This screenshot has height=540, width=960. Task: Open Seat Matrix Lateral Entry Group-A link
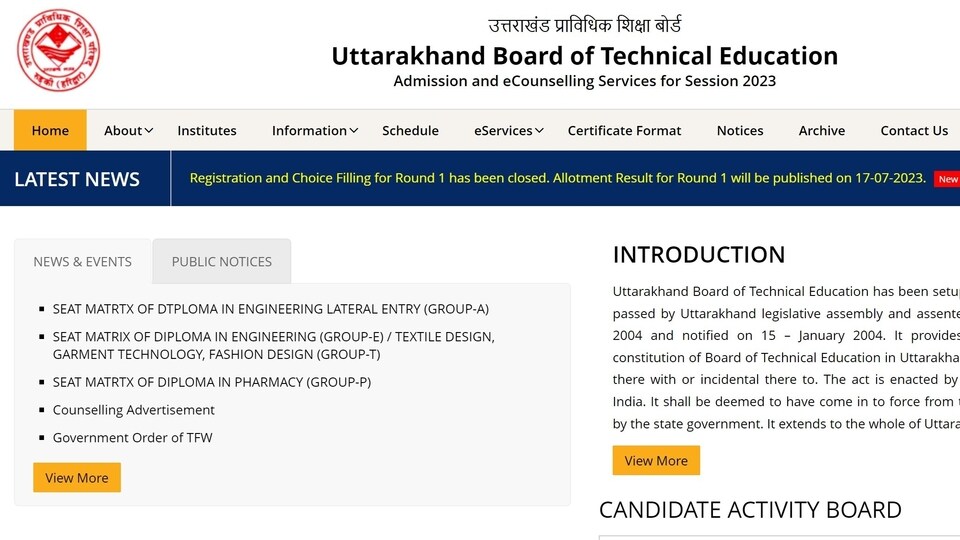271,309
